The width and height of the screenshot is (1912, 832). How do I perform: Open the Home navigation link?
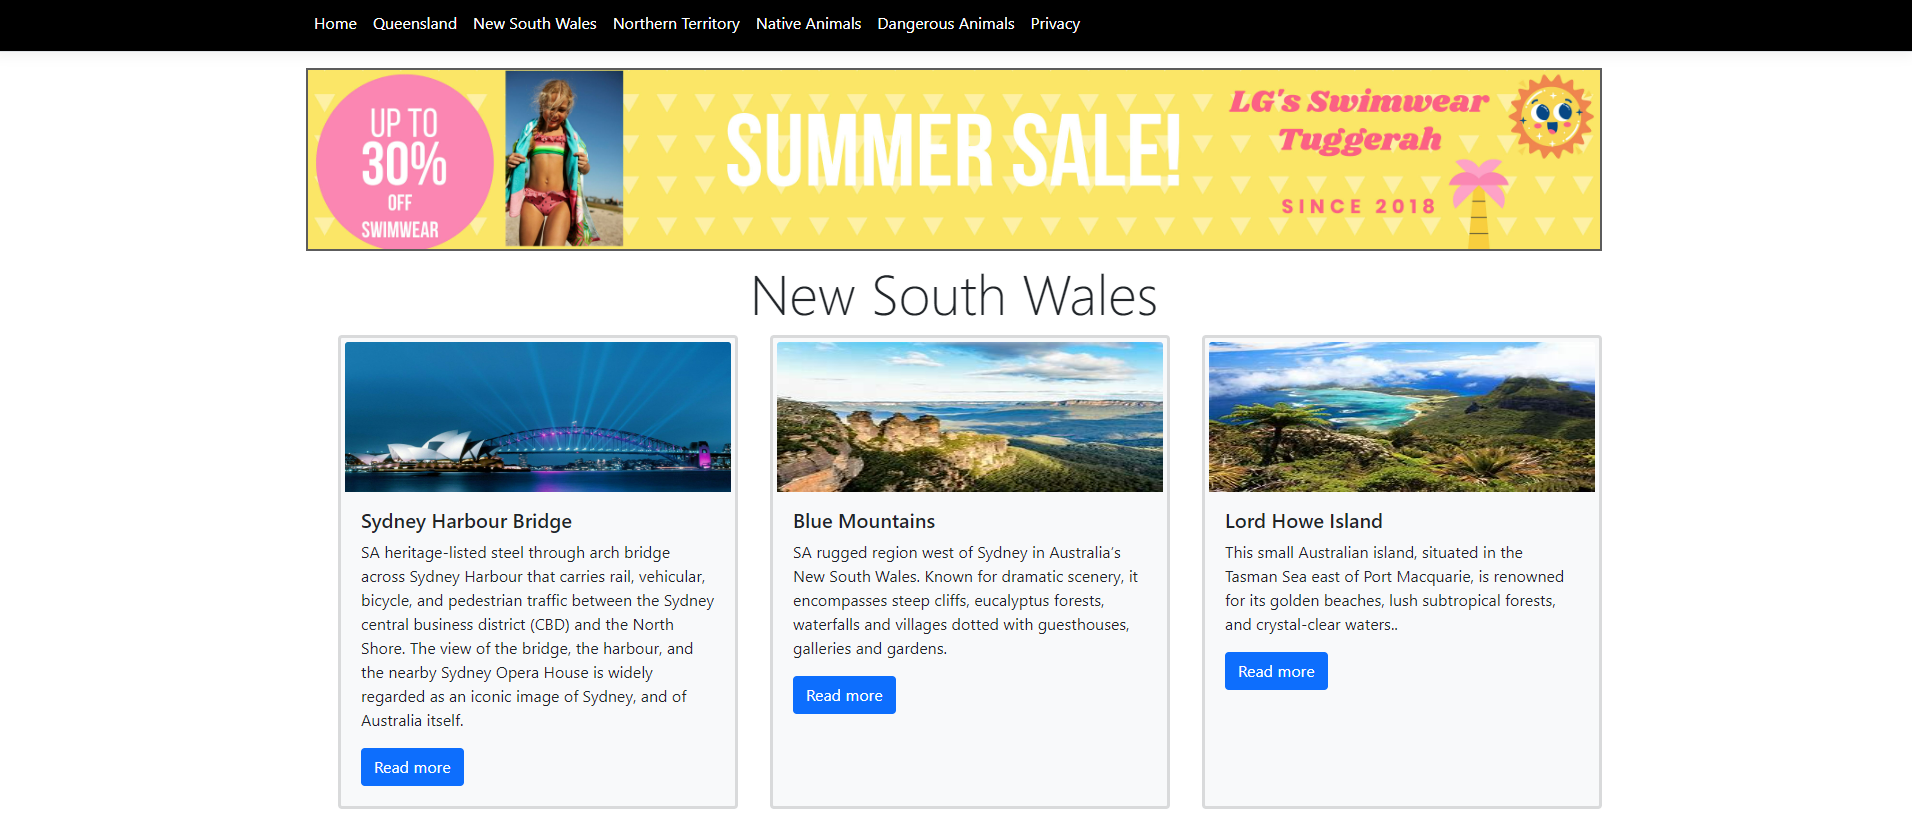(335, 24)
